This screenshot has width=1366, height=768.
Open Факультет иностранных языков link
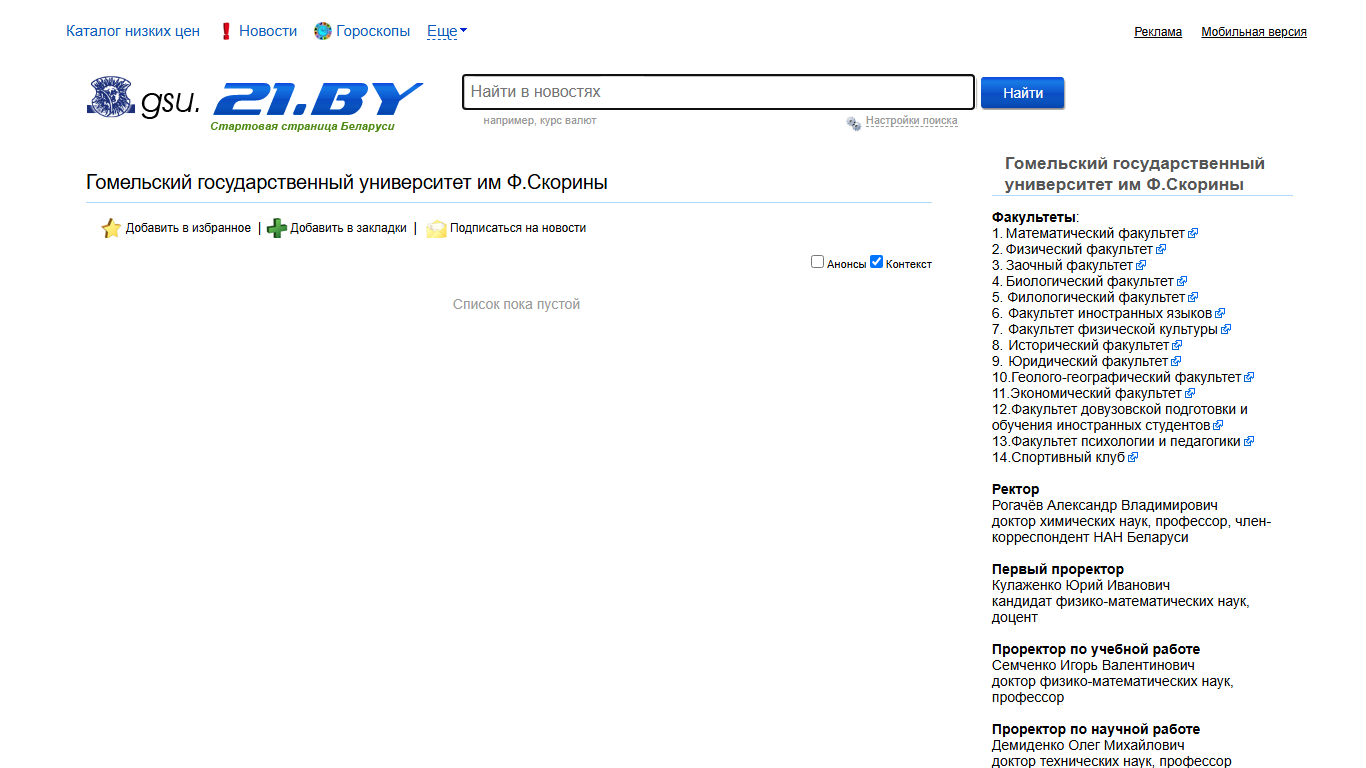pos(1110,313)
